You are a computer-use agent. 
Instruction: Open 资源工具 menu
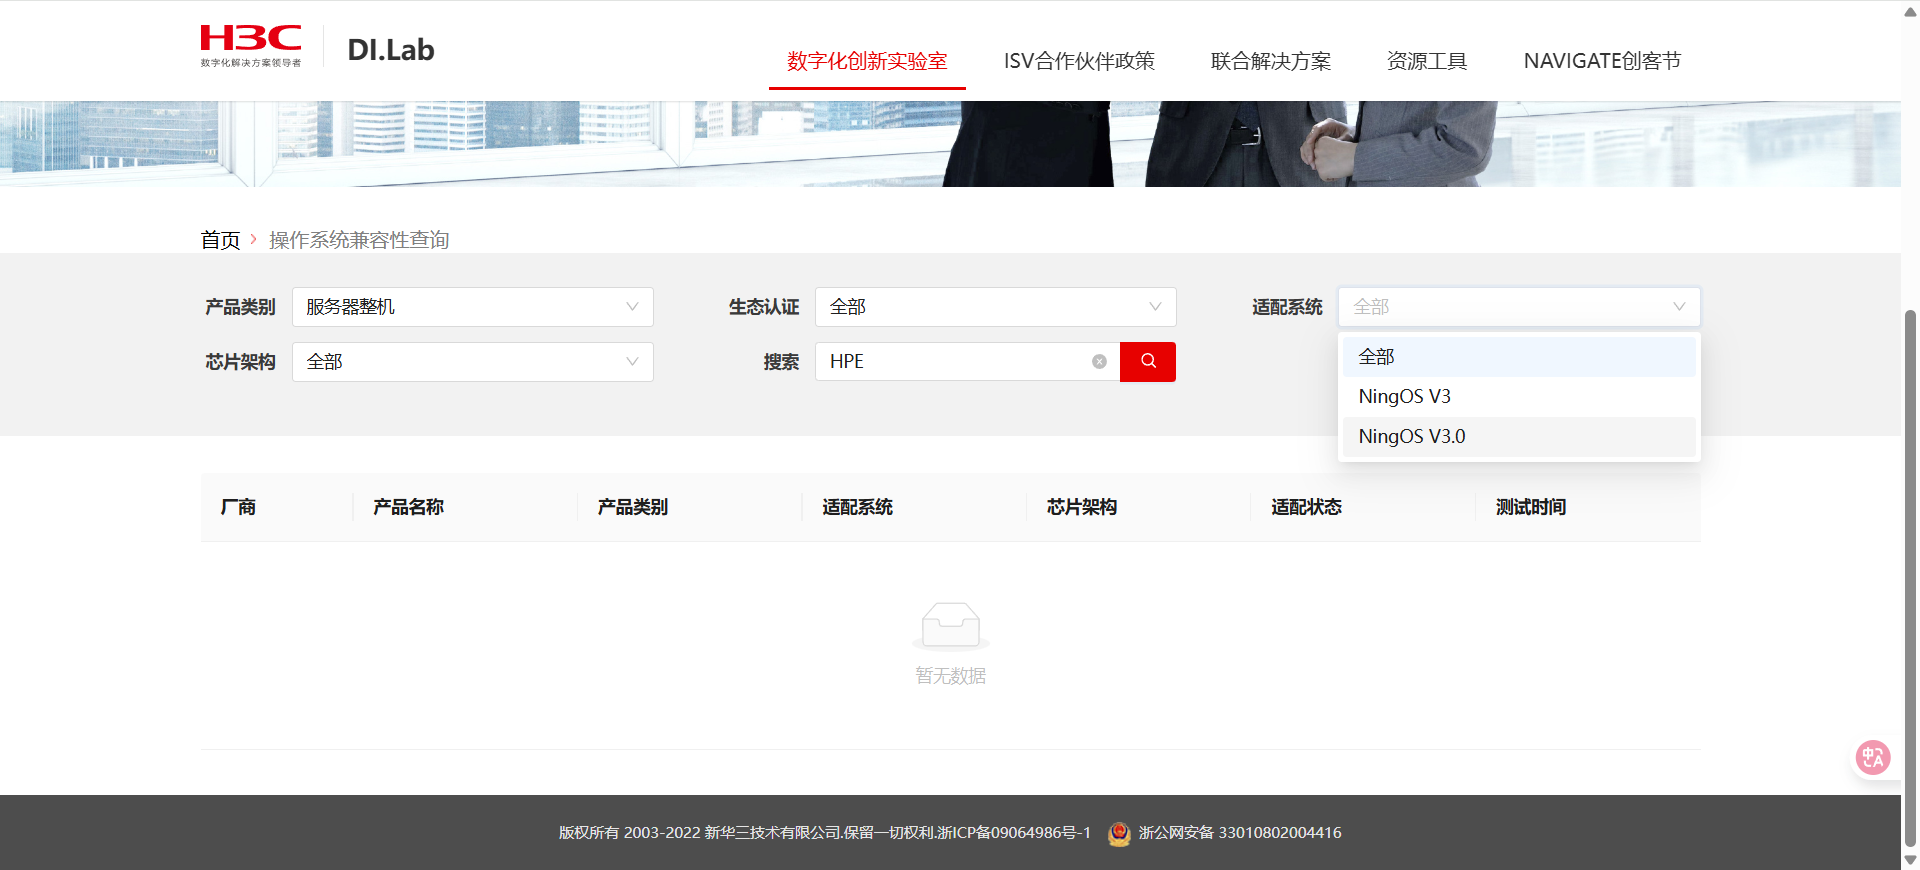tap(1427, 61)
